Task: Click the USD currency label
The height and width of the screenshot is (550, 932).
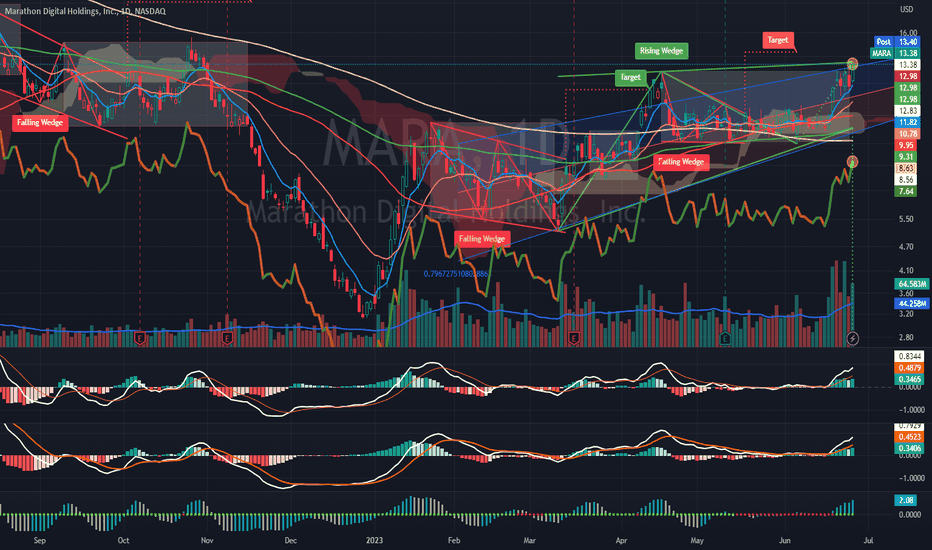Action: click(906, 9)
